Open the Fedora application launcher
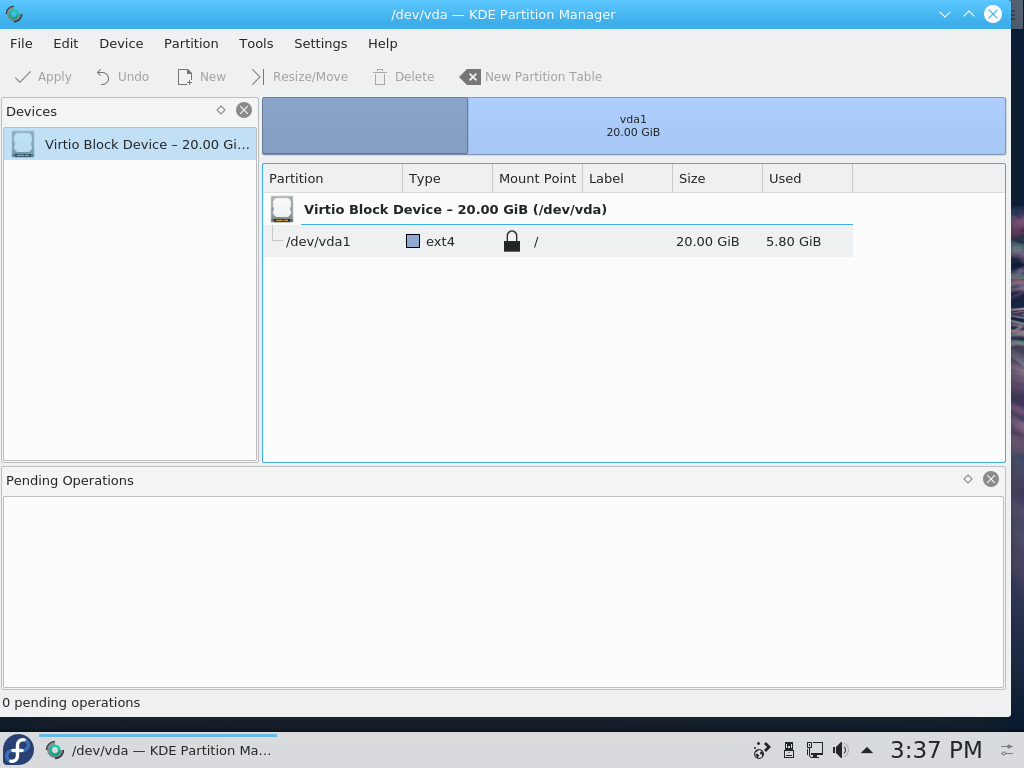This screenshot has height=768, width=1024. pyautogui.click(x=18, y=750)
